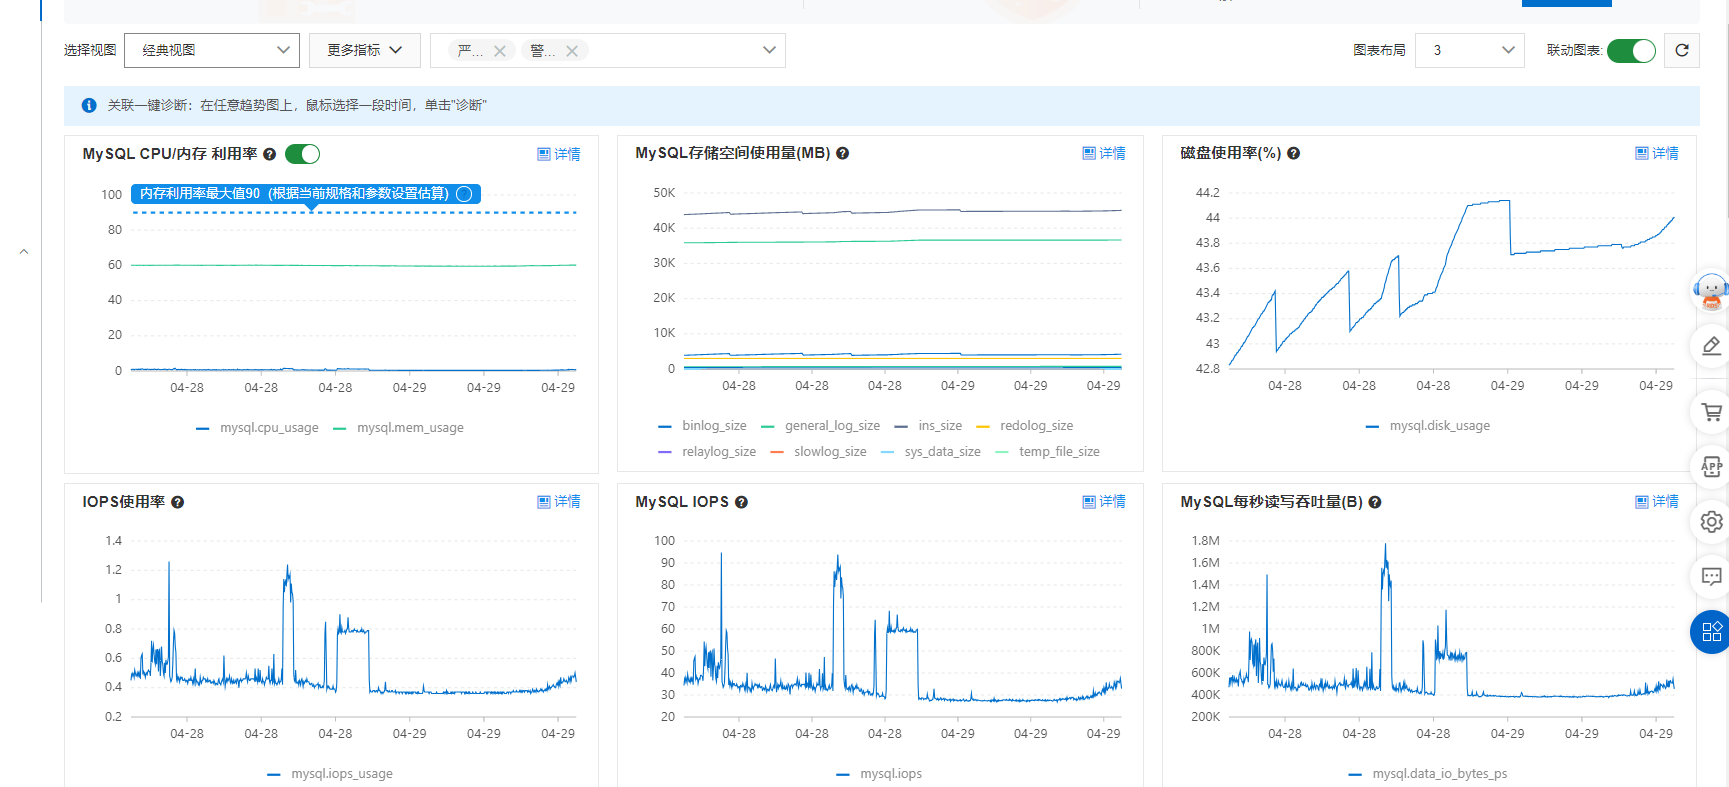Select the 内存利用率最大值90 radio circle
Viewport: 1729px width, 787px height.
tap(464, 194)
